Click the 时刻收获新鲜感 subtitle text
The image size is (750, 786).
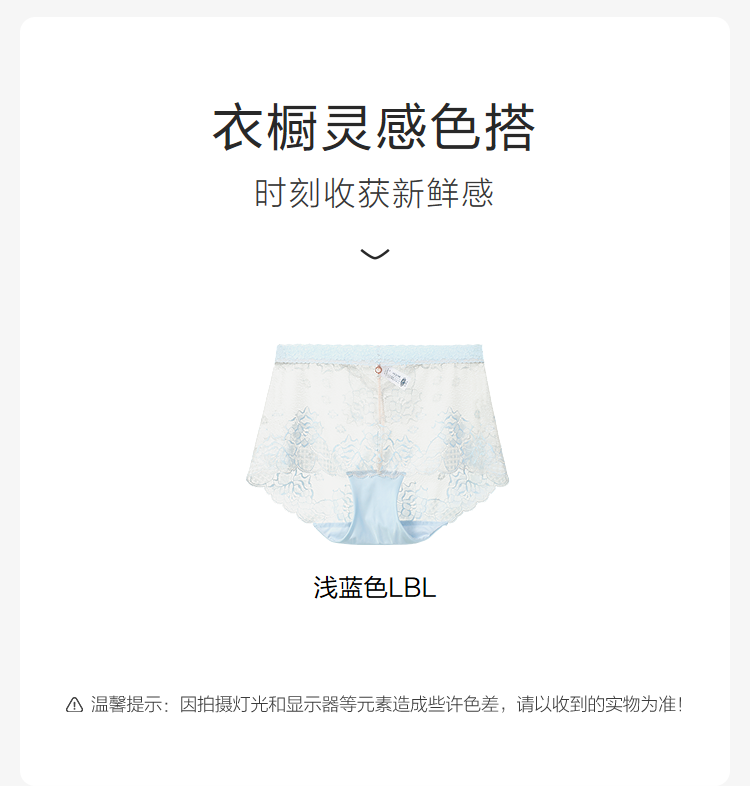(374, 193)
